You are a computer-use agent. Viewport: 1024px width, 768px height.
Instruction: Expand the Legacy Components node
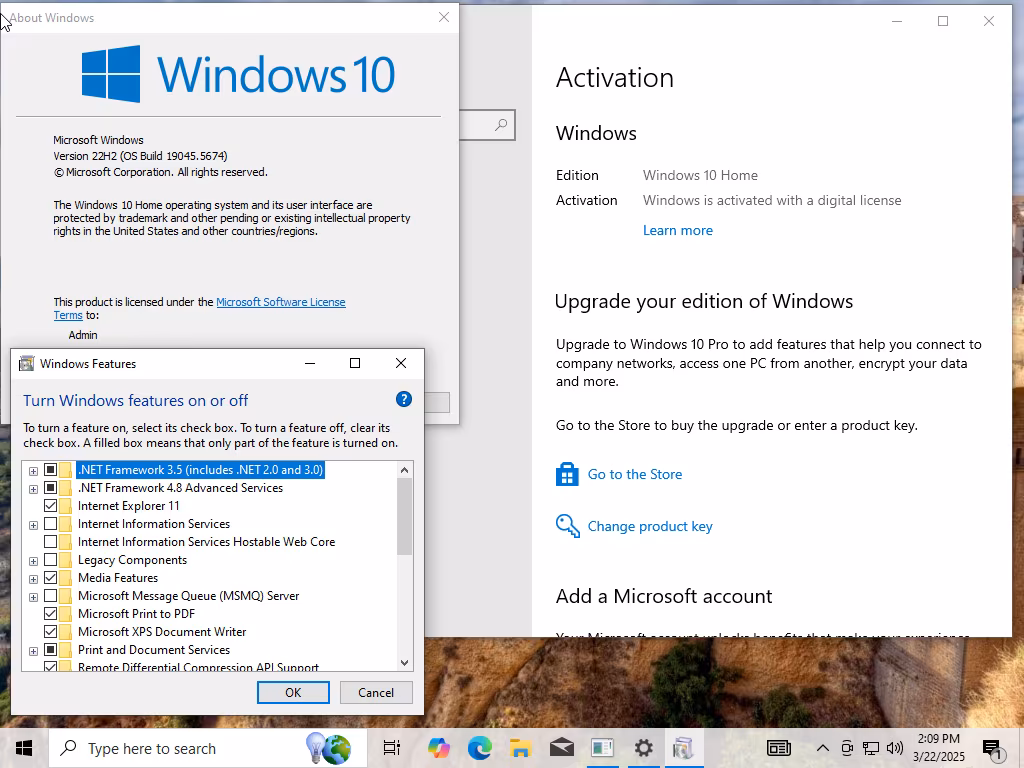click(x=33, y=560)
